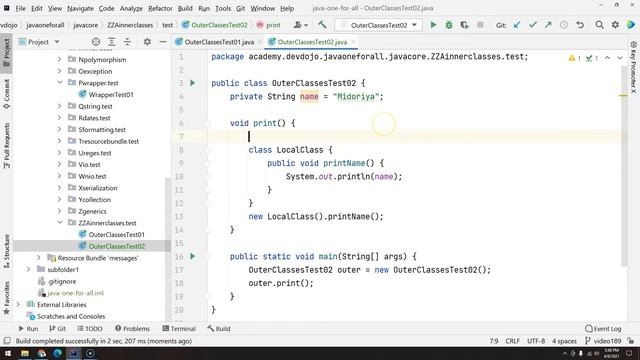Build project with the hammer icon
The height and width of the screenshot is (360, 640).
tap(322, 25)
